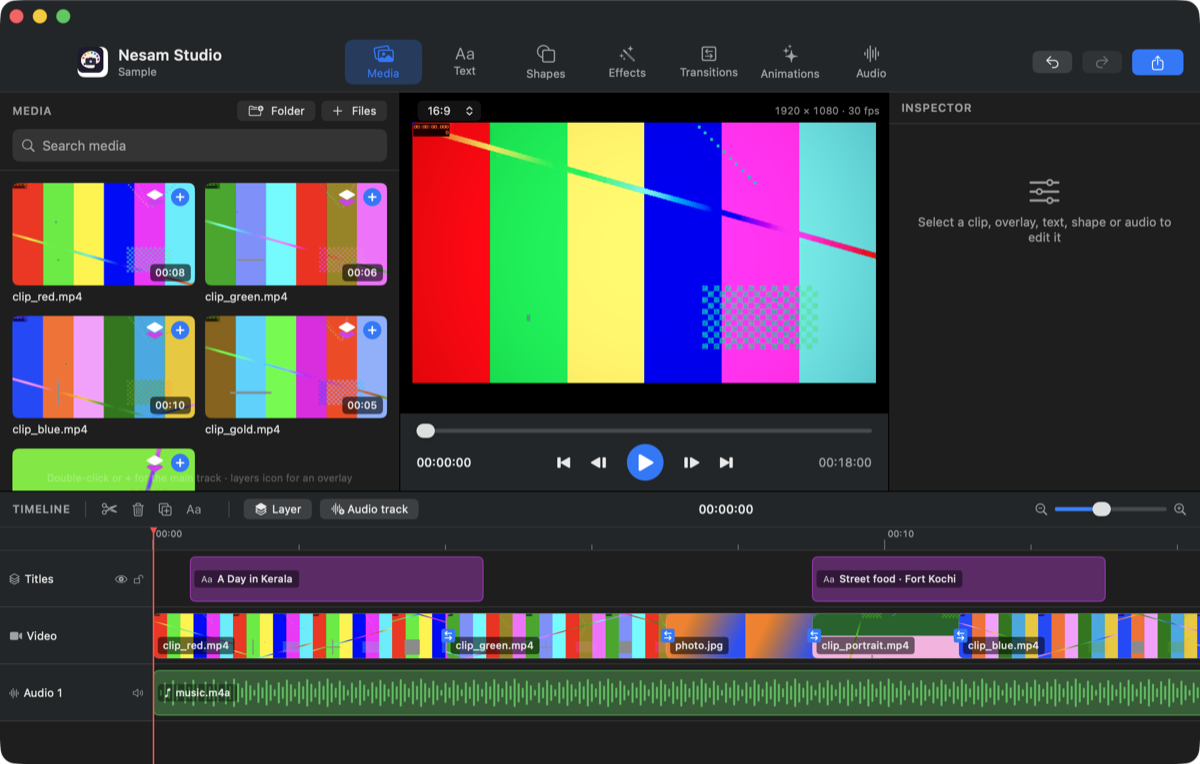Screen dimensions: 1200x764
Task: Add clip_blue.mp4 with its plus icon
Action: coord(180,330)
